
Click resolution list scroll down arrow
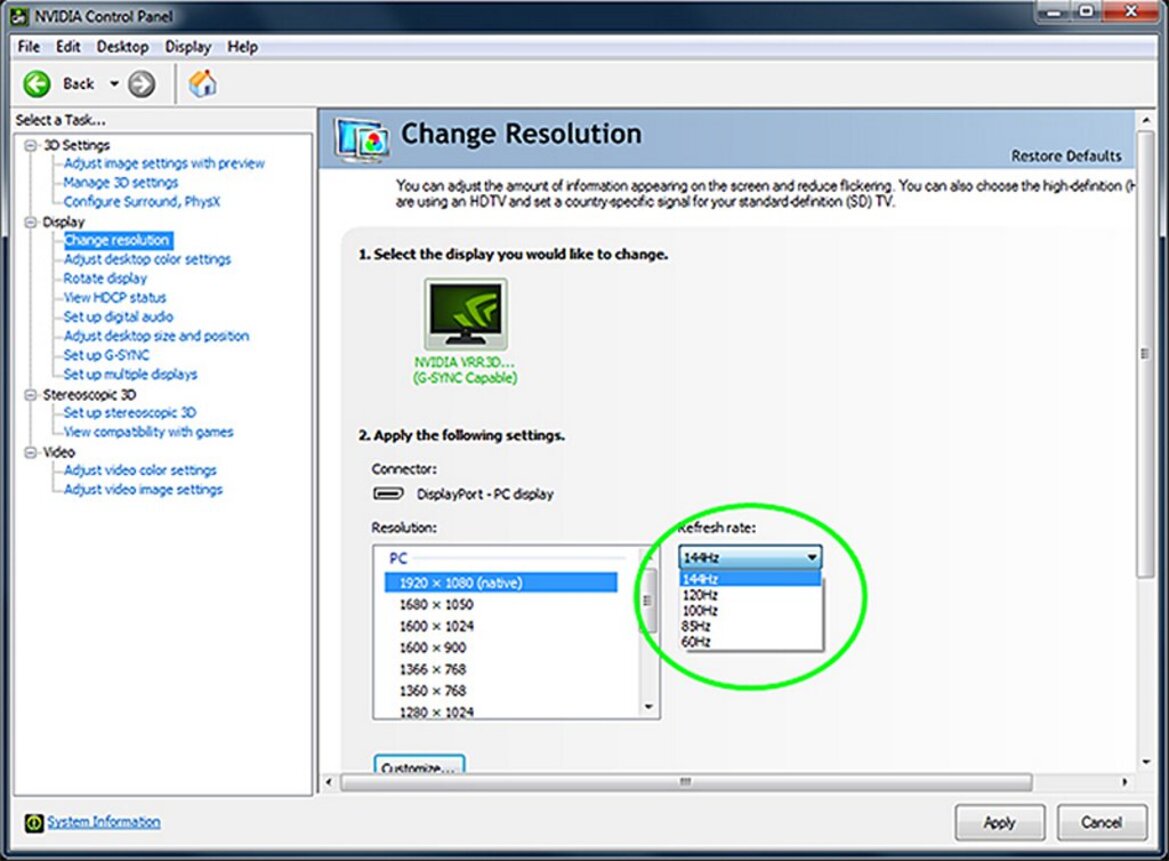[x=648, y=707]
